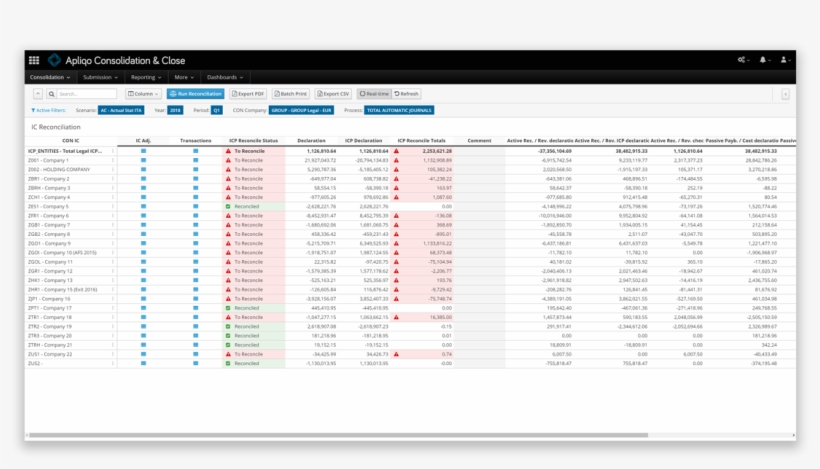The width and height of the screenshot is (820, 469).
Task: Click the search magnifier icon
Action: click(51, 94)
